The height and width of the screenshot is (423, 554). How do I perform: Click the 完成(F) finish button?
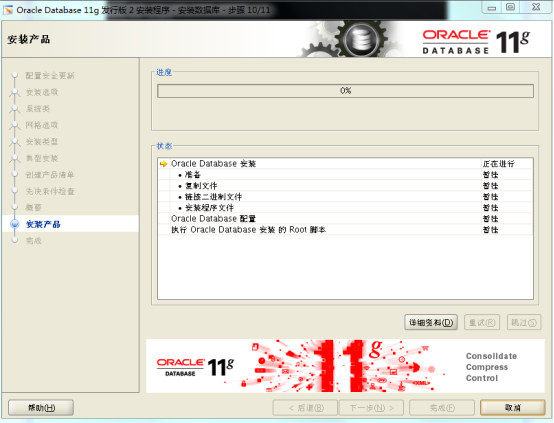coord(442,408)
